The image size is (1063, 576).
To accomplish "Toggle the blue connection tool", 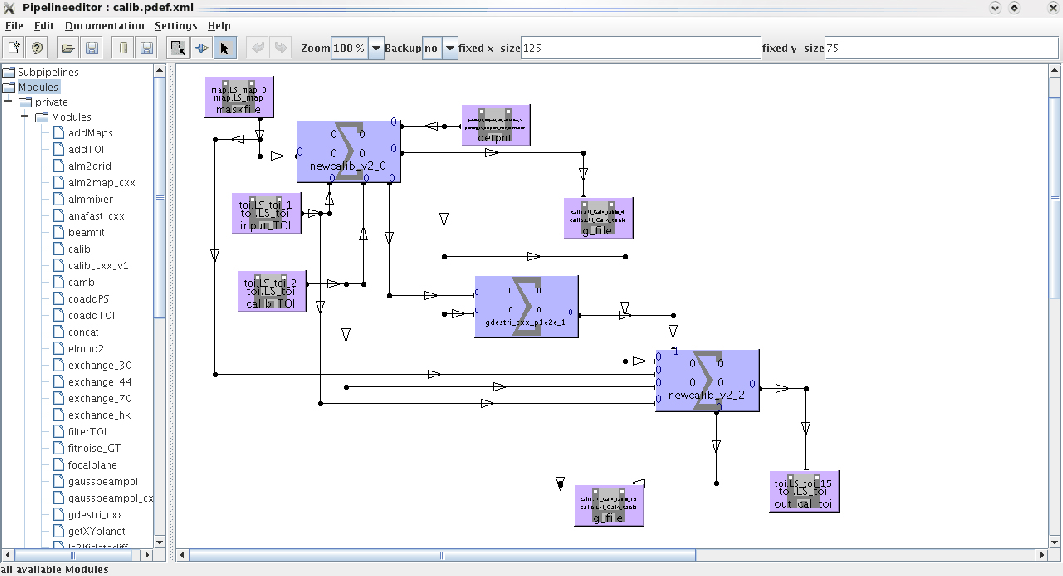I will coord(201,48).
